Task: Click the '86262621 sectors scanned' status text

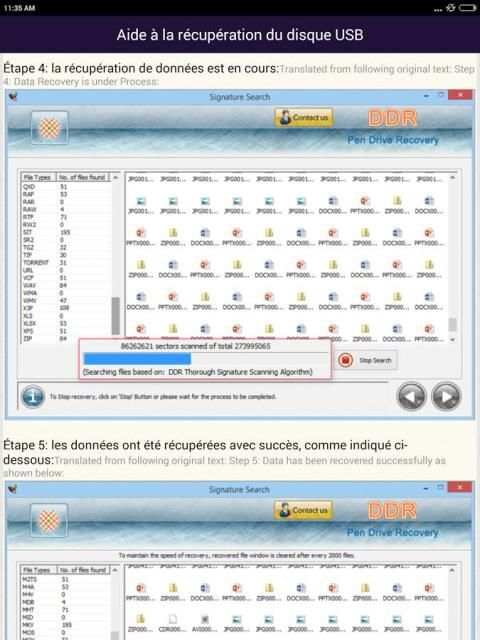Action: point(196,346)
